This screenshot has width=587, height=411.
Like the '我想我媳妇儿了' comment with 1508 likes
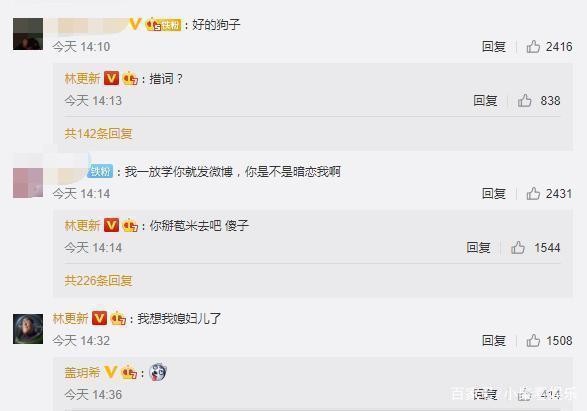click(533, 341)
